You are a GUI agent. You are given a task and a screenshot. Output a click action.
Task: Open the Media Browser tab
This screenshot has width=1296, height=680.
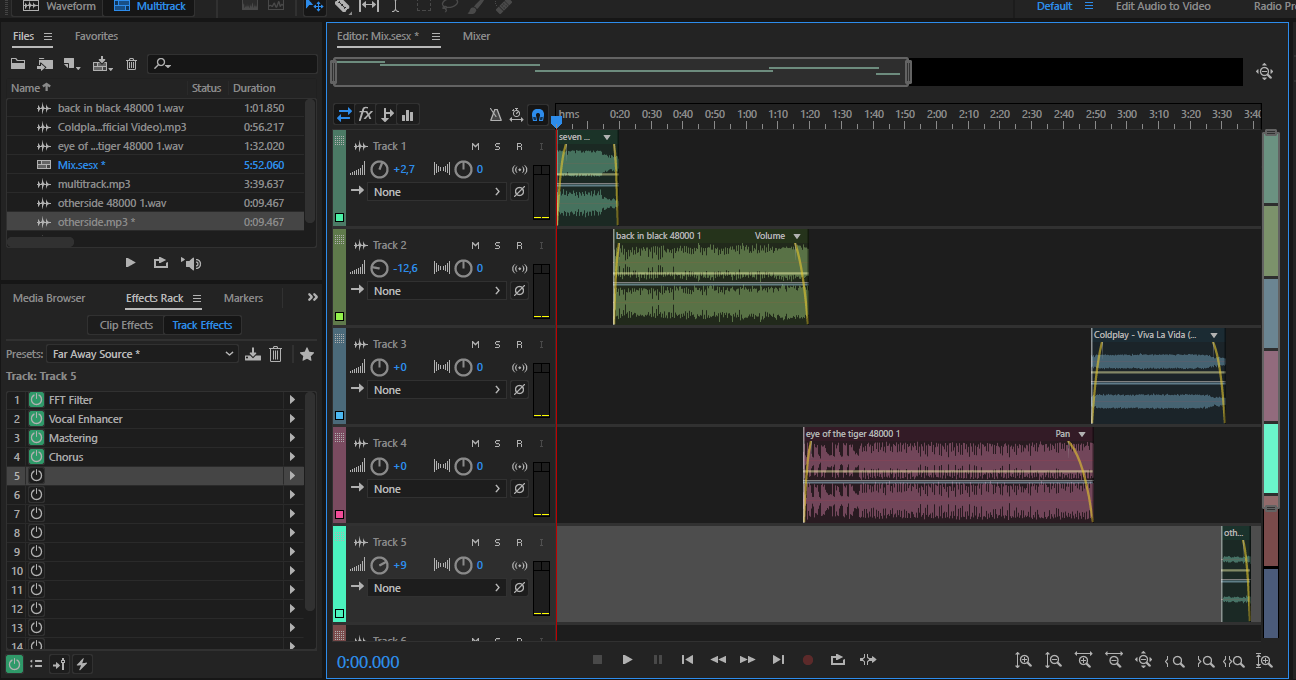click(x=49, y=298)
